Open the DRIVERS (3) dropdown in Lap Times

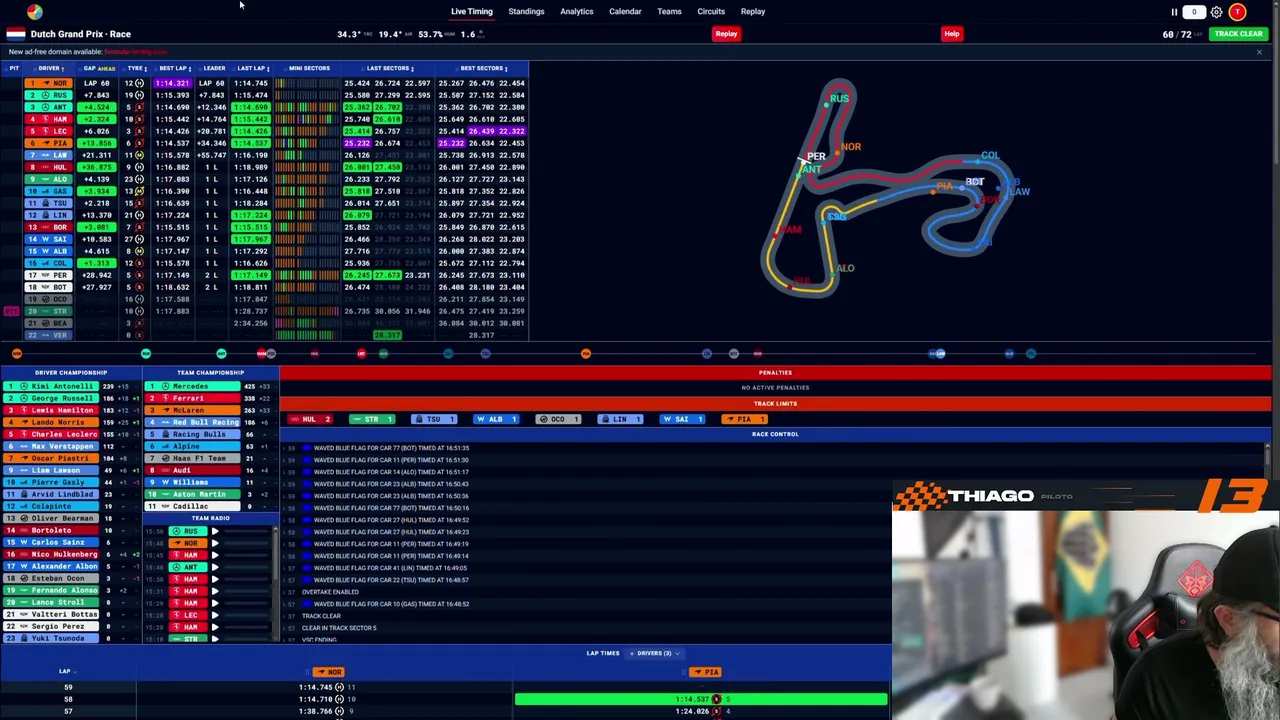pos(656,653)
